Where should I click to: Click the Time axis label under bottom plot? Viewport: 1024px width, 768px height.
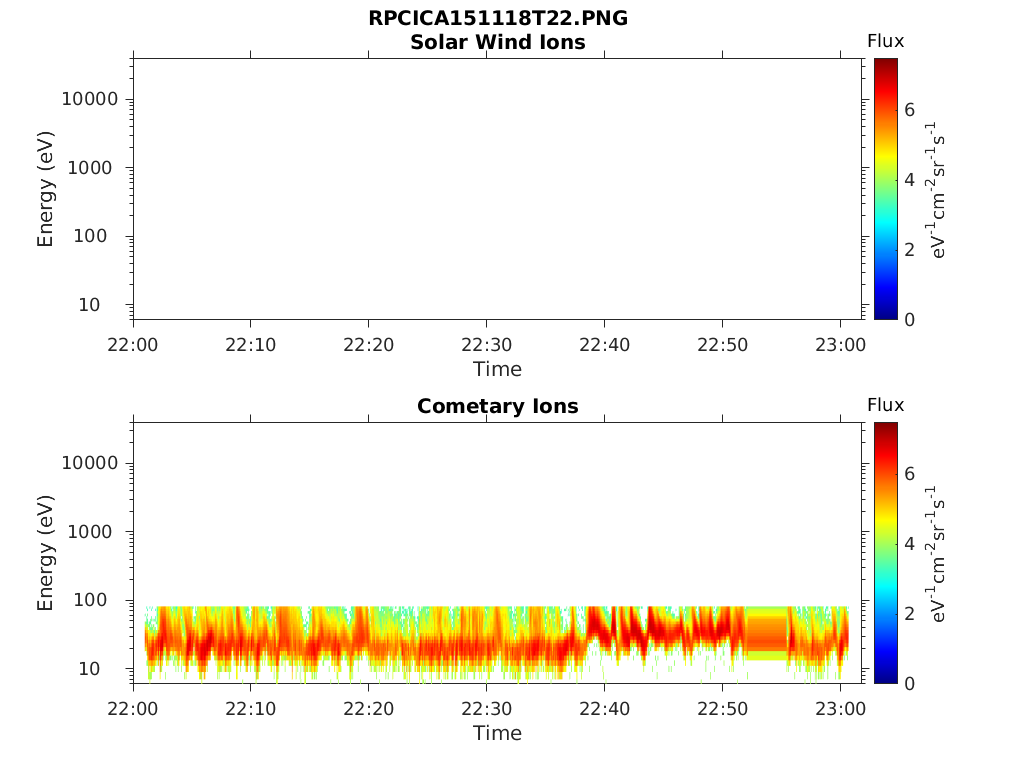(x=498, y=733)
